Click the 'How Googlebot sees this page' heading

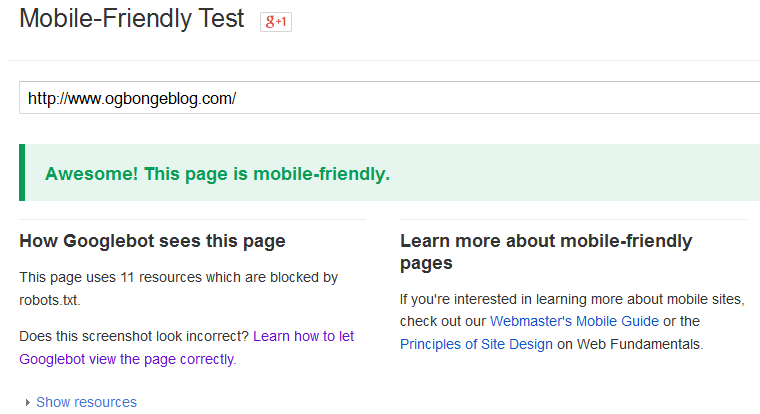point(152,241)
